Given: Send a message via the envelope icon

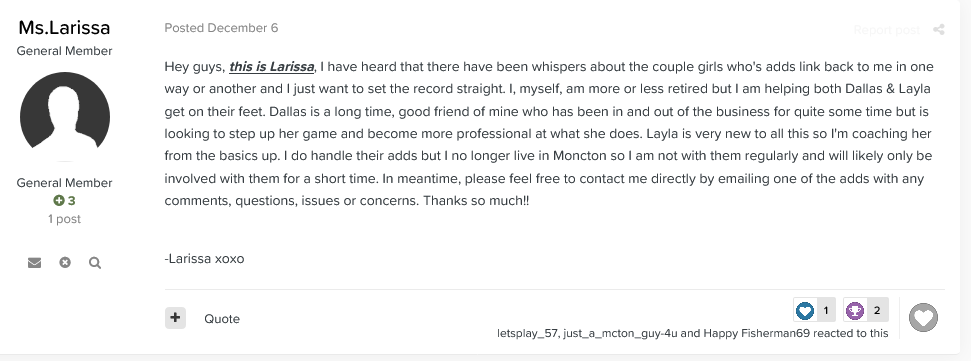Looking at the screenshot, I should 35,263.
